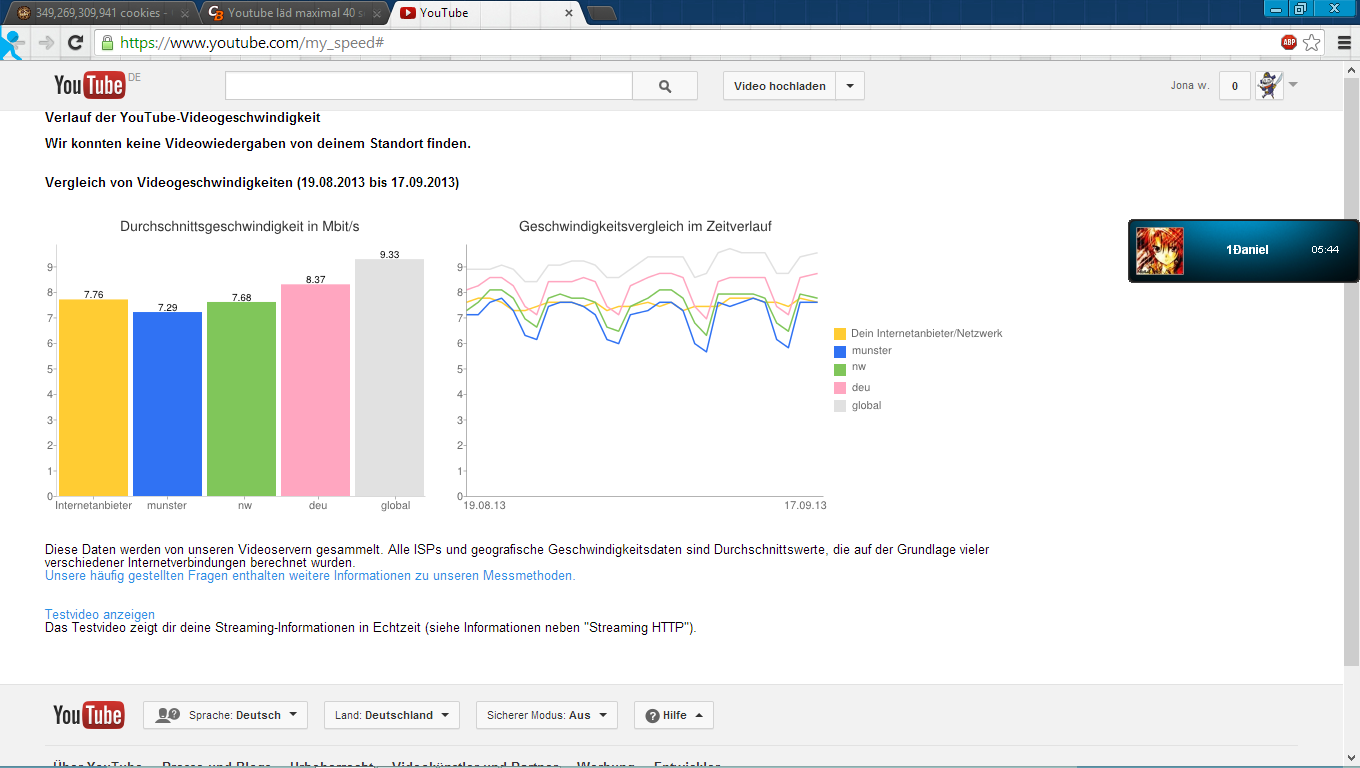Reload the page with the refresh icon
Image resolution: width=1360 pixels, height=768 pixels.
(74, 43)
